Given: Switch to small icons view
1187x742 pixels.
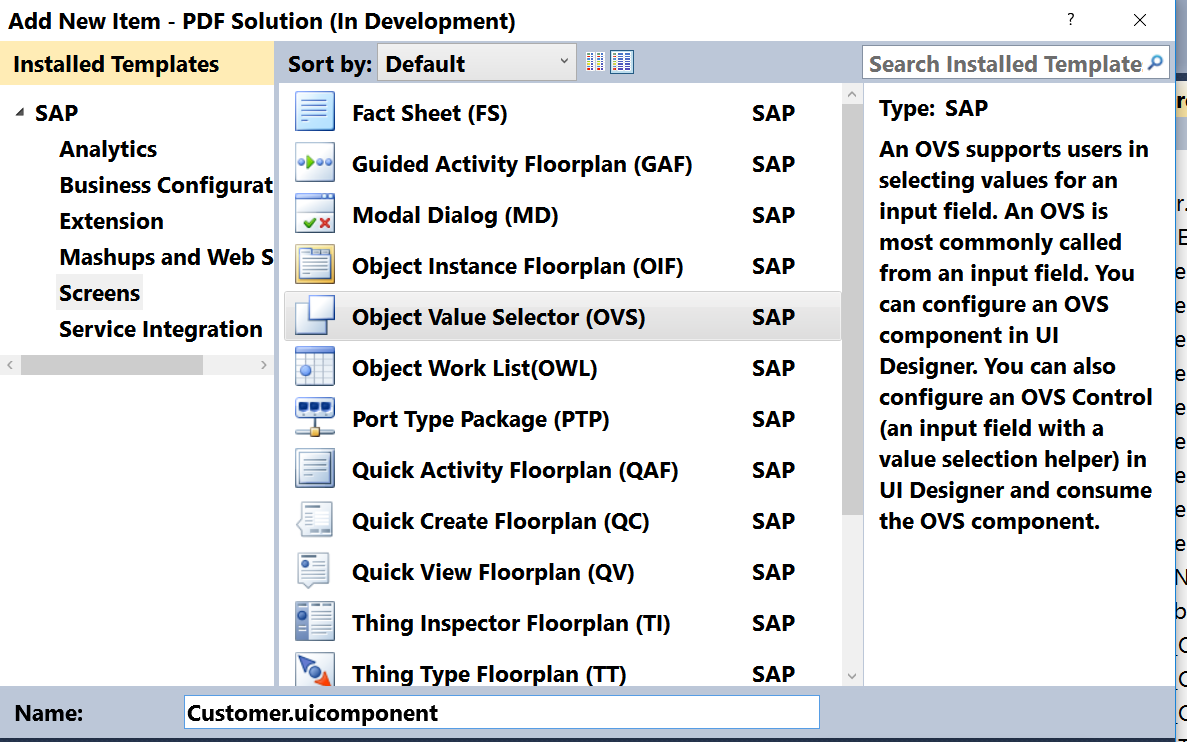Looking at the screenshot, I should (595, 62).
